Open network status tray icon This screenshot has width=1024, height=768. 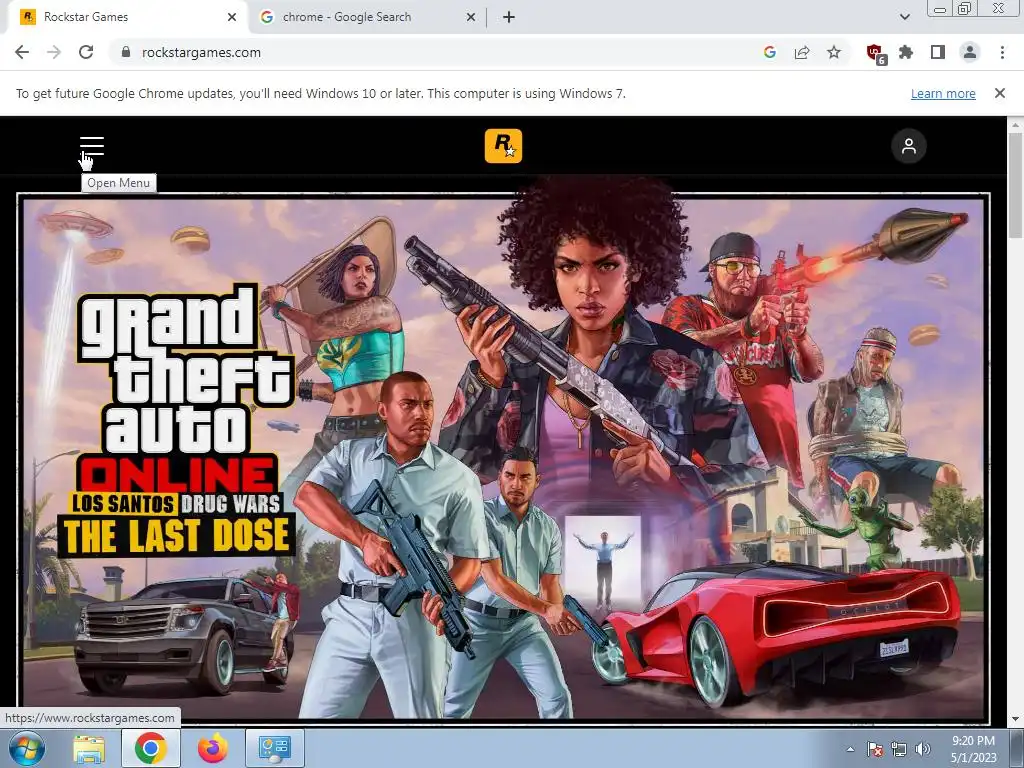[x=899, y=749]
